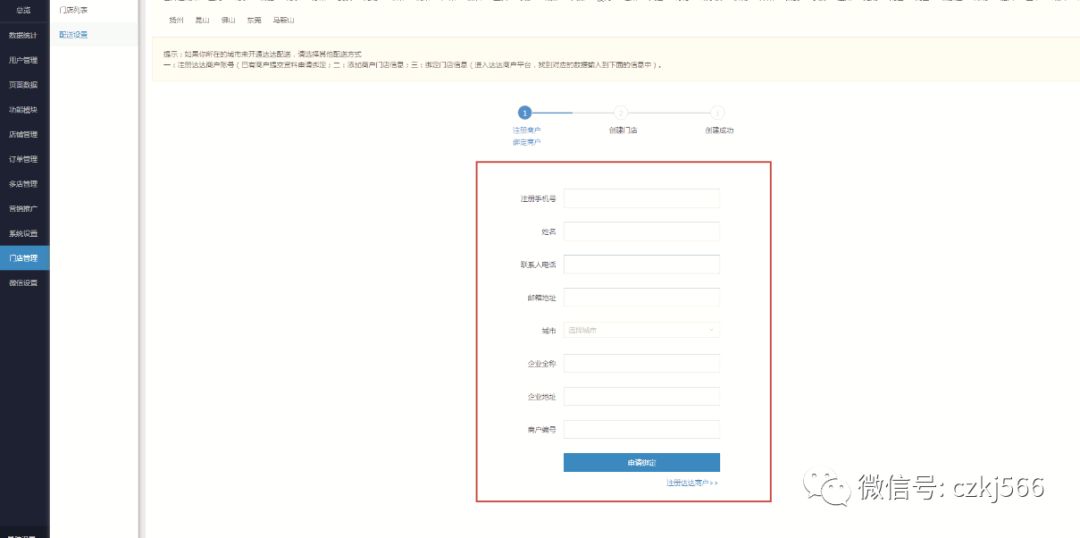1080x538 pixels.
Task: Open 总览 in the left sidebar
Action: (x=24, y=10)
